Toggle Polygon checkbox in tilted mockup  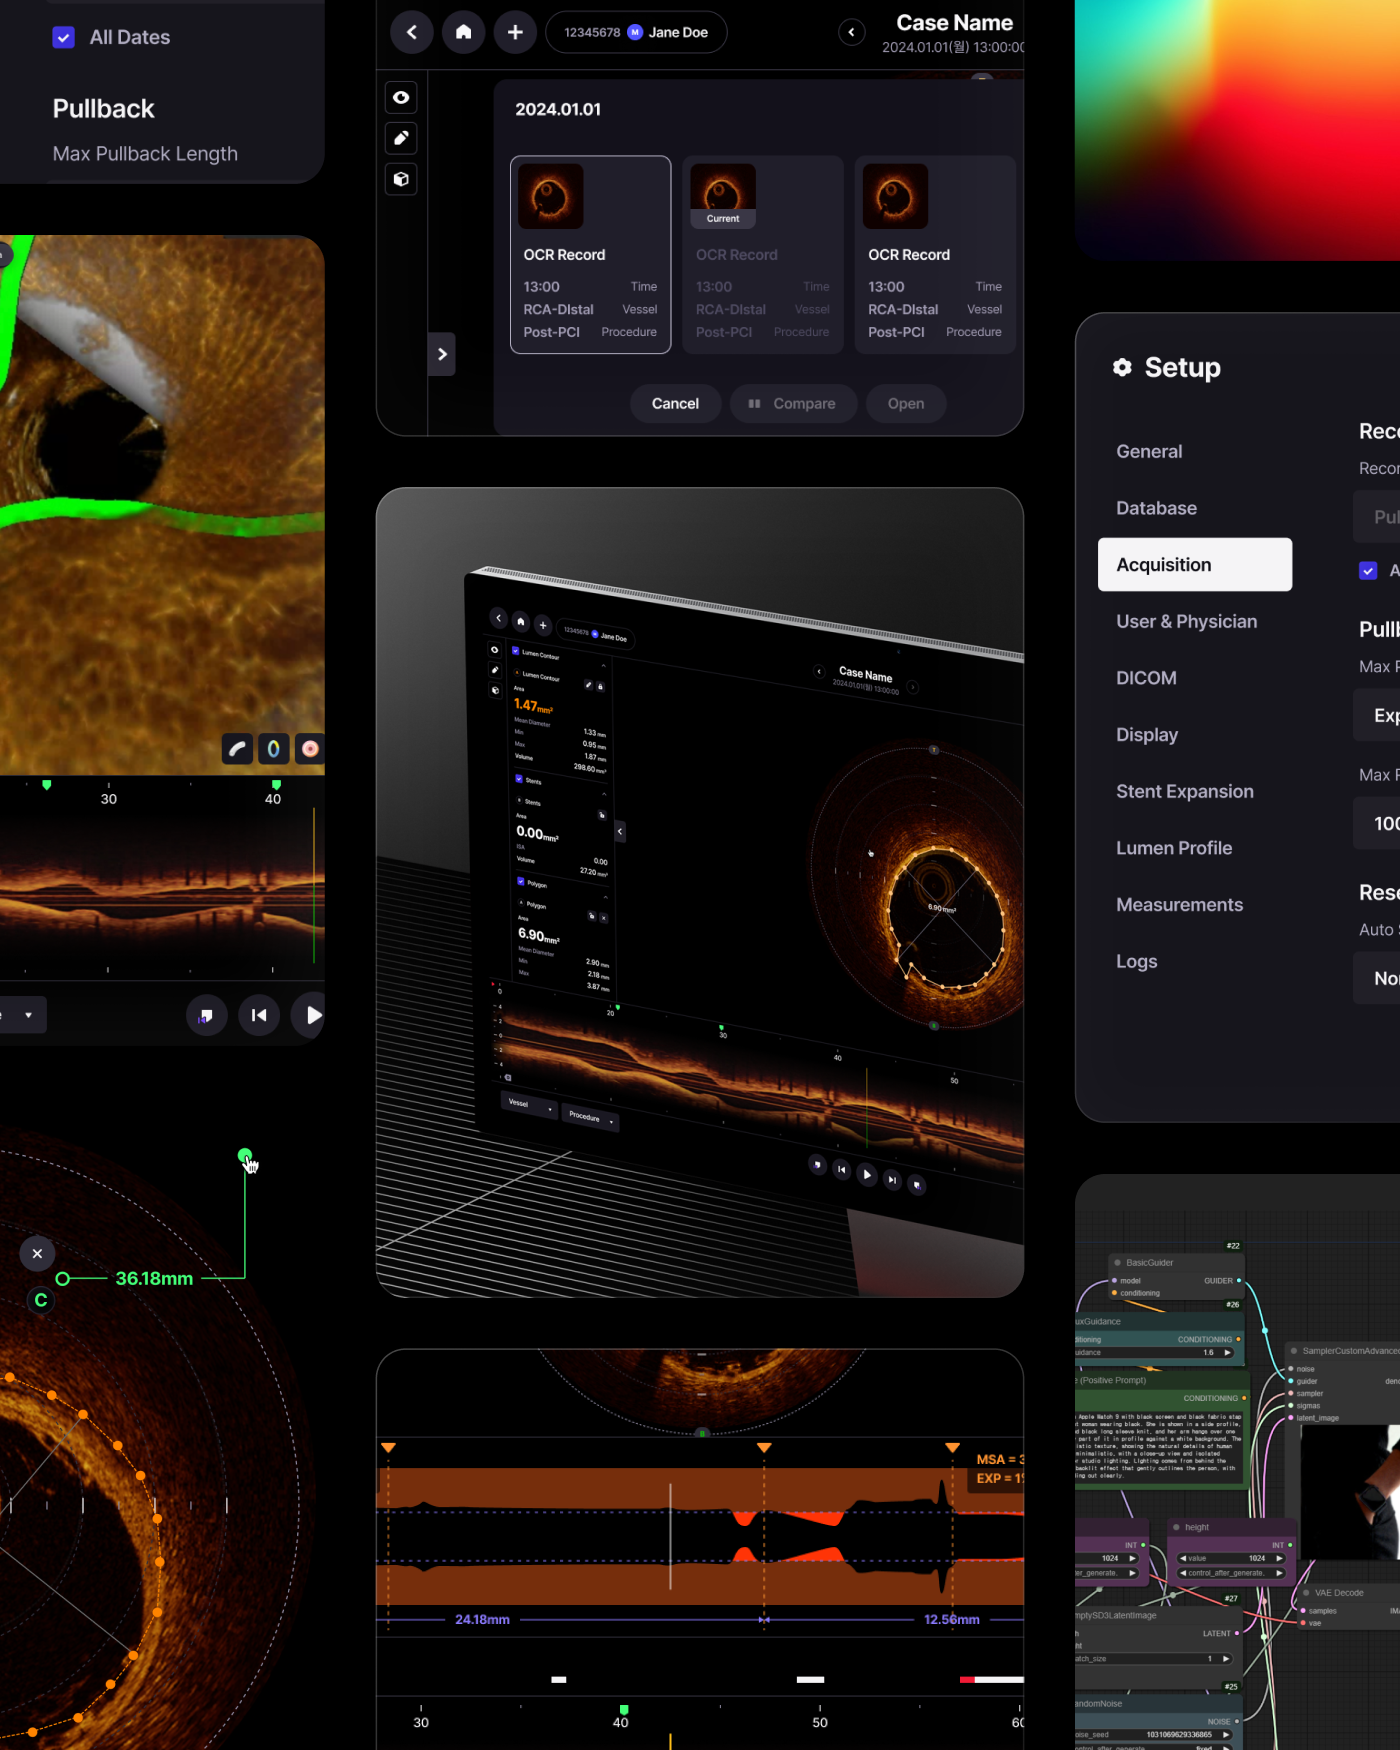point(521,882)
